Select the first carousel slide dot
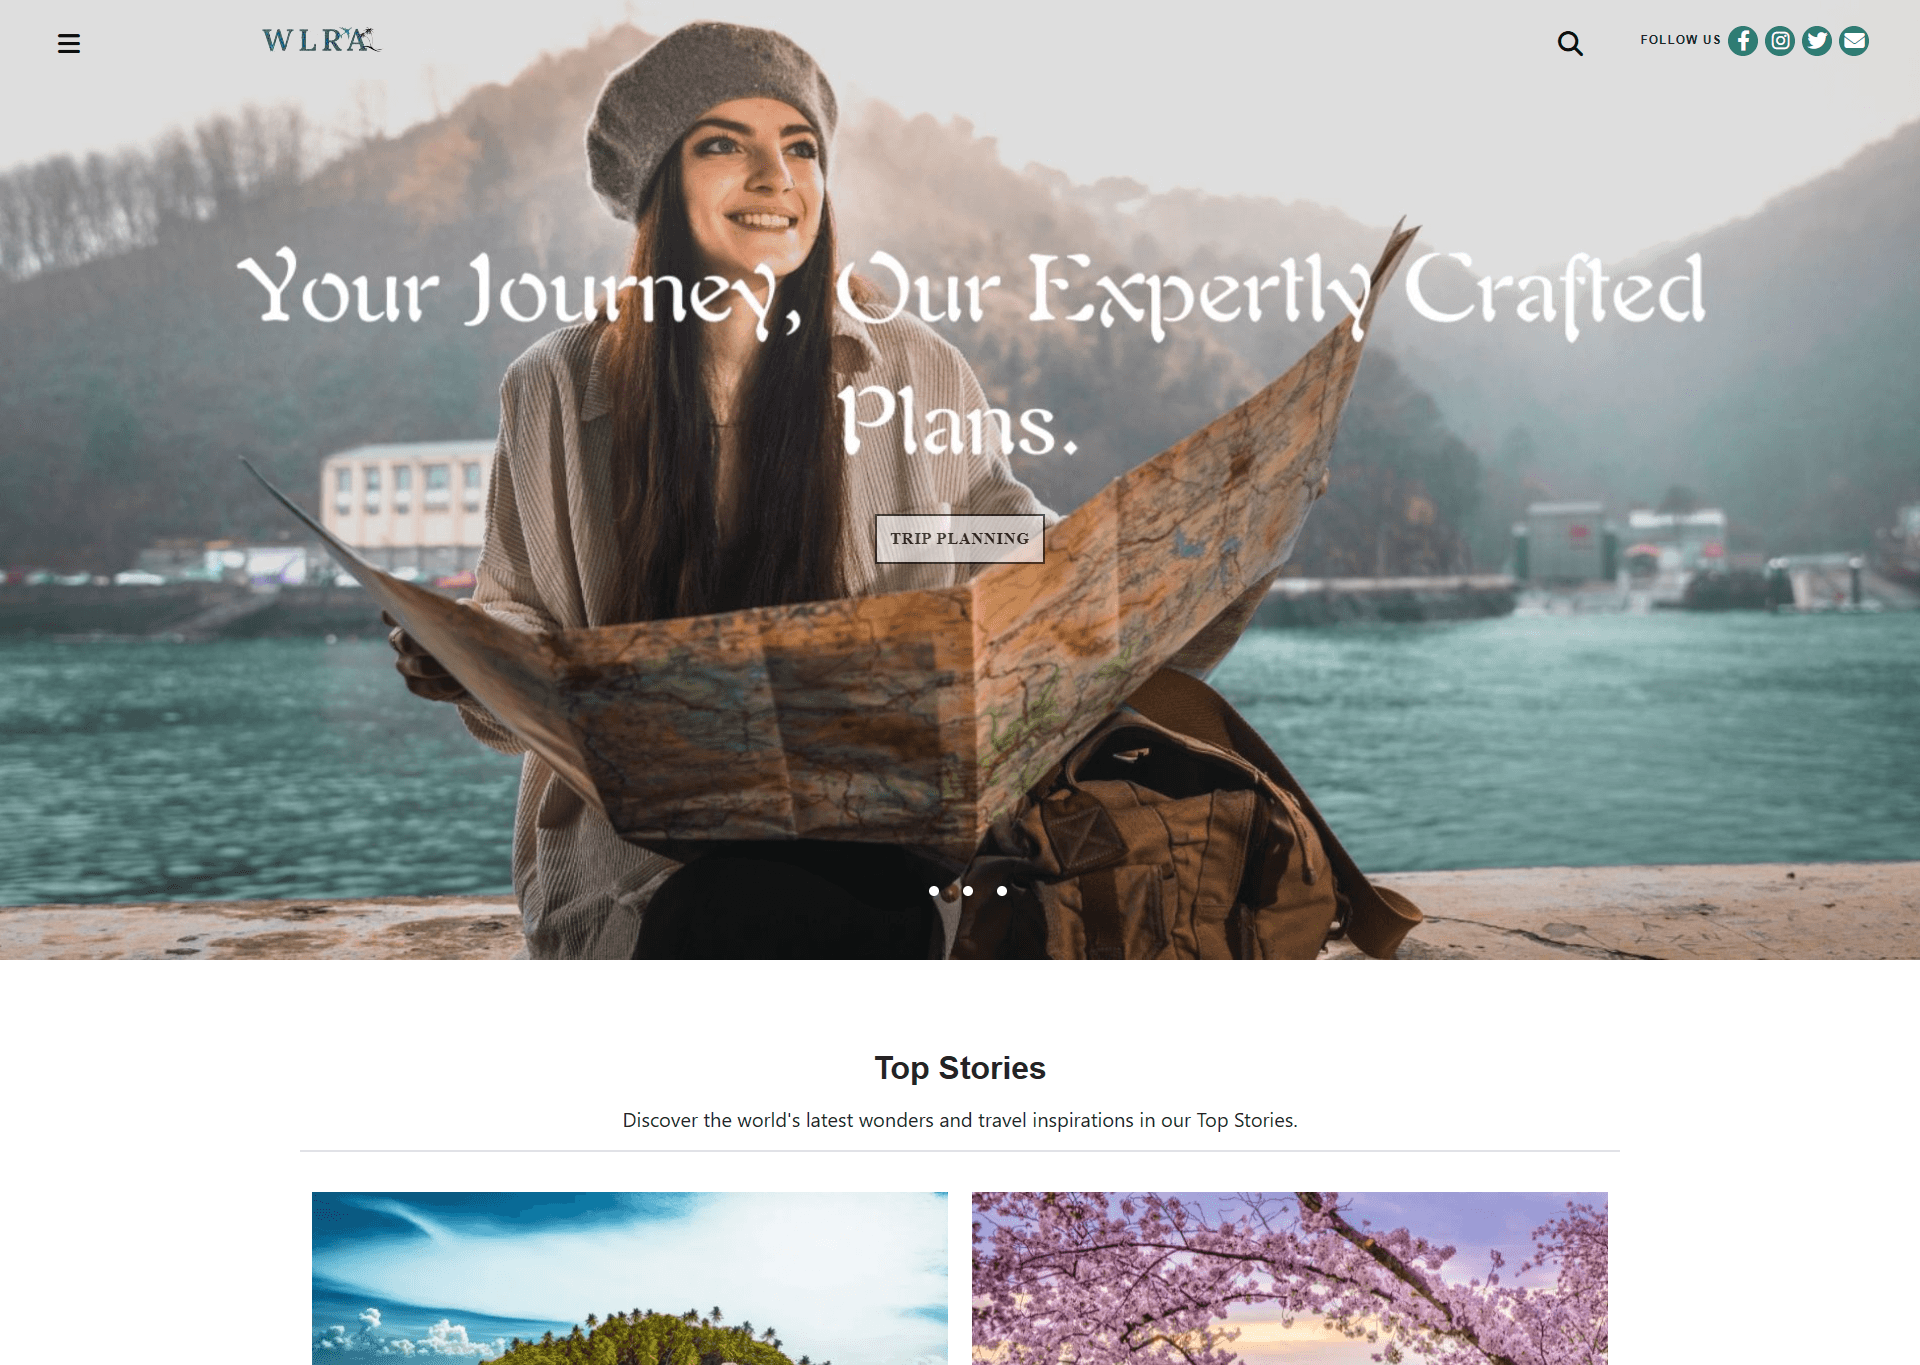Screen dimensions: 1920x1365 (x=934, y=891)
